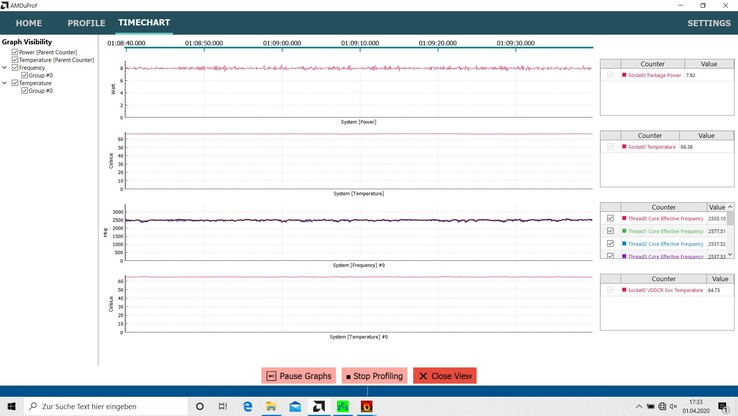Image resolution: width=738 pixels, height=416 pixels.
Task: Select the TIMECHART tab
Action: 144,23
